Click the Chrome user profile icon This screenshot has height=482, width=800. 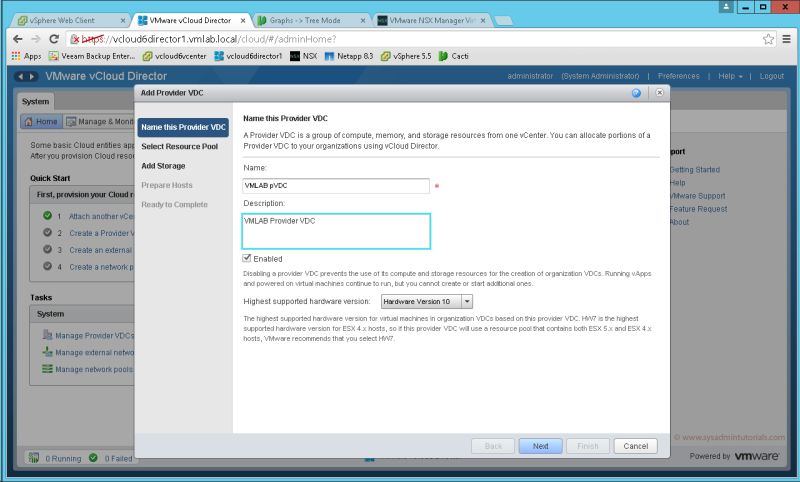tap(726, 7)
